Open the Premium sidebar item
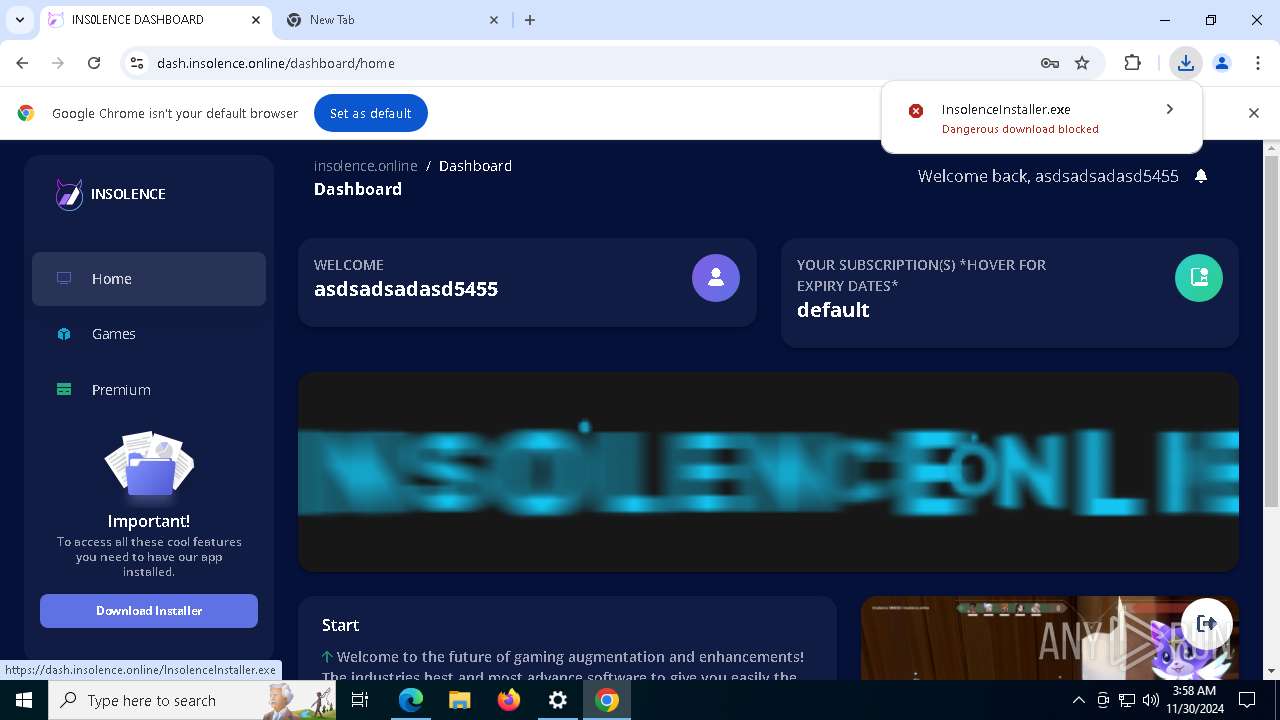The width and height of the screenshot is (1280, 720). click(x=149, y=390)
